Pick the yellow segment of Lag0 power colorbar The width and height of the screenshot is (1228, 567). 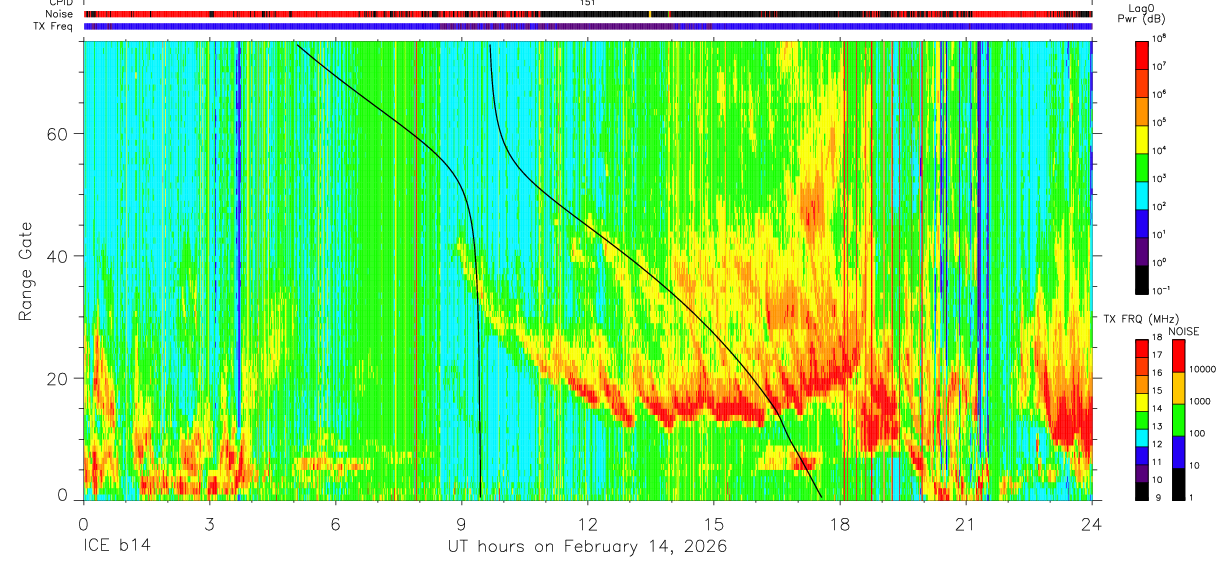(1141, 139)
